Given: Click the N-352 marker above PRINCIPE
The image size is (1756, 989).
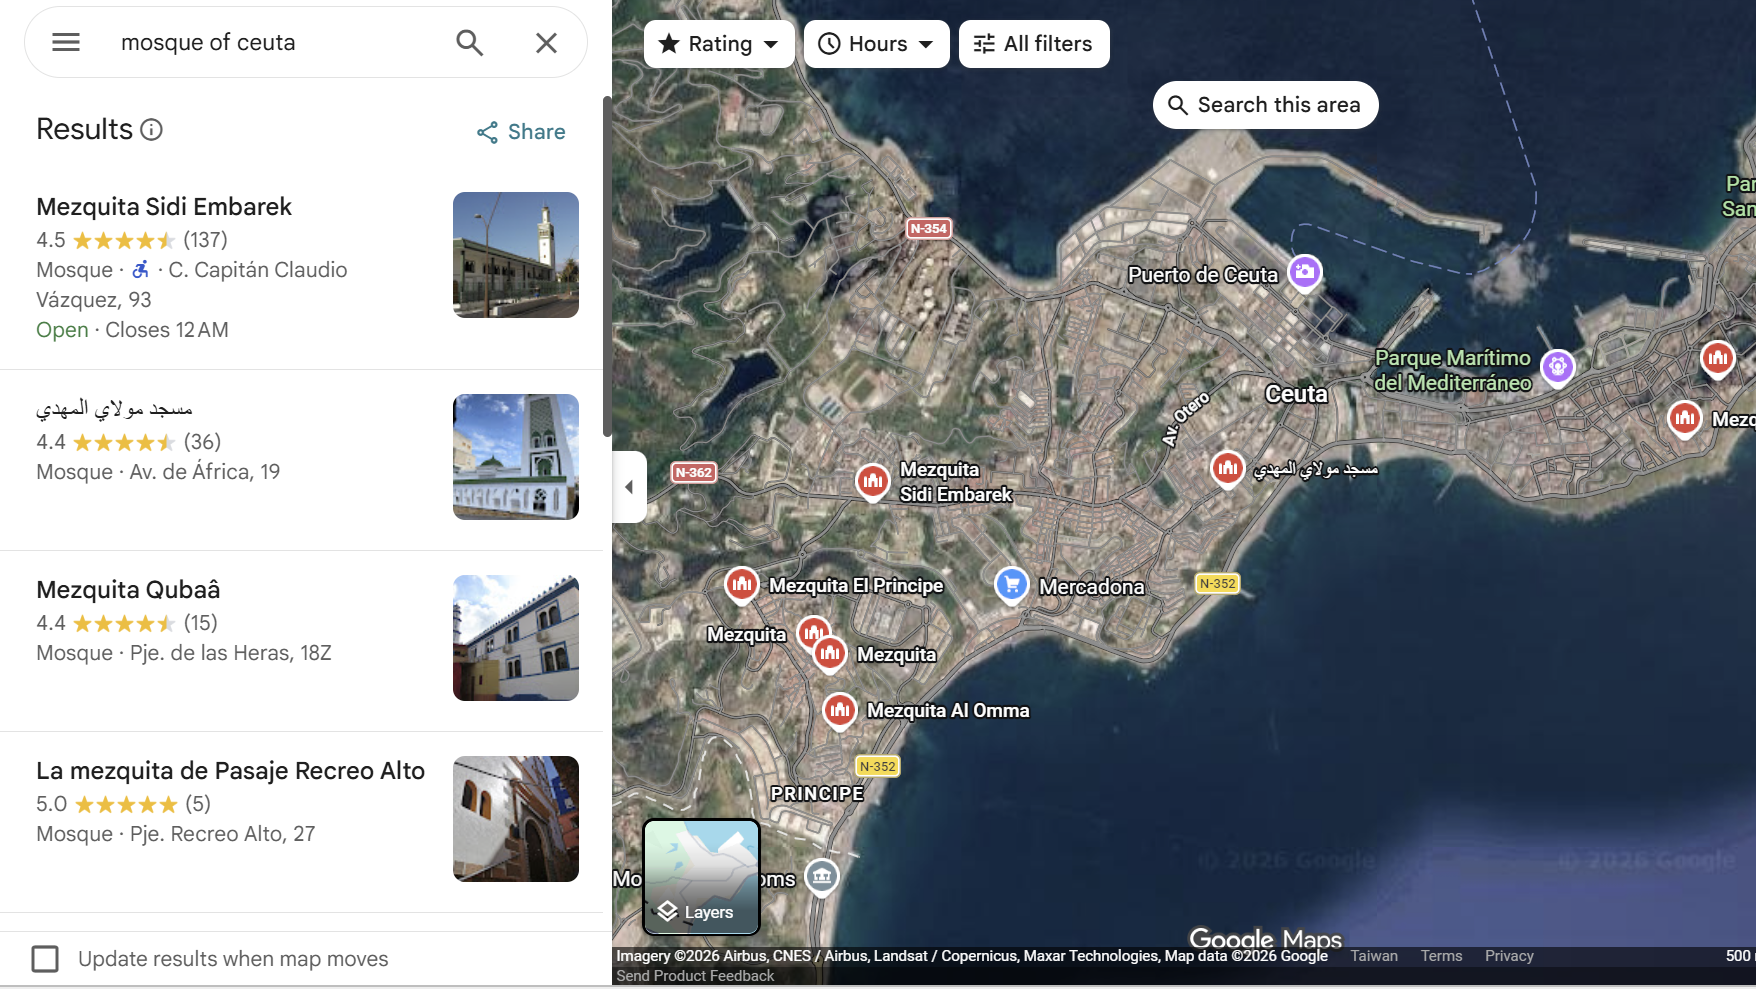Looking at the screenshot, I should [878, 766].
